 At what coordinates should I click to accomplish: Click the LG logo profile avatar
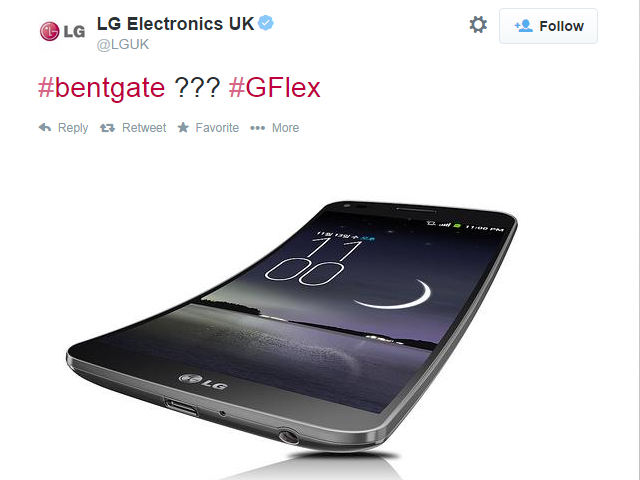pos(62,31)
